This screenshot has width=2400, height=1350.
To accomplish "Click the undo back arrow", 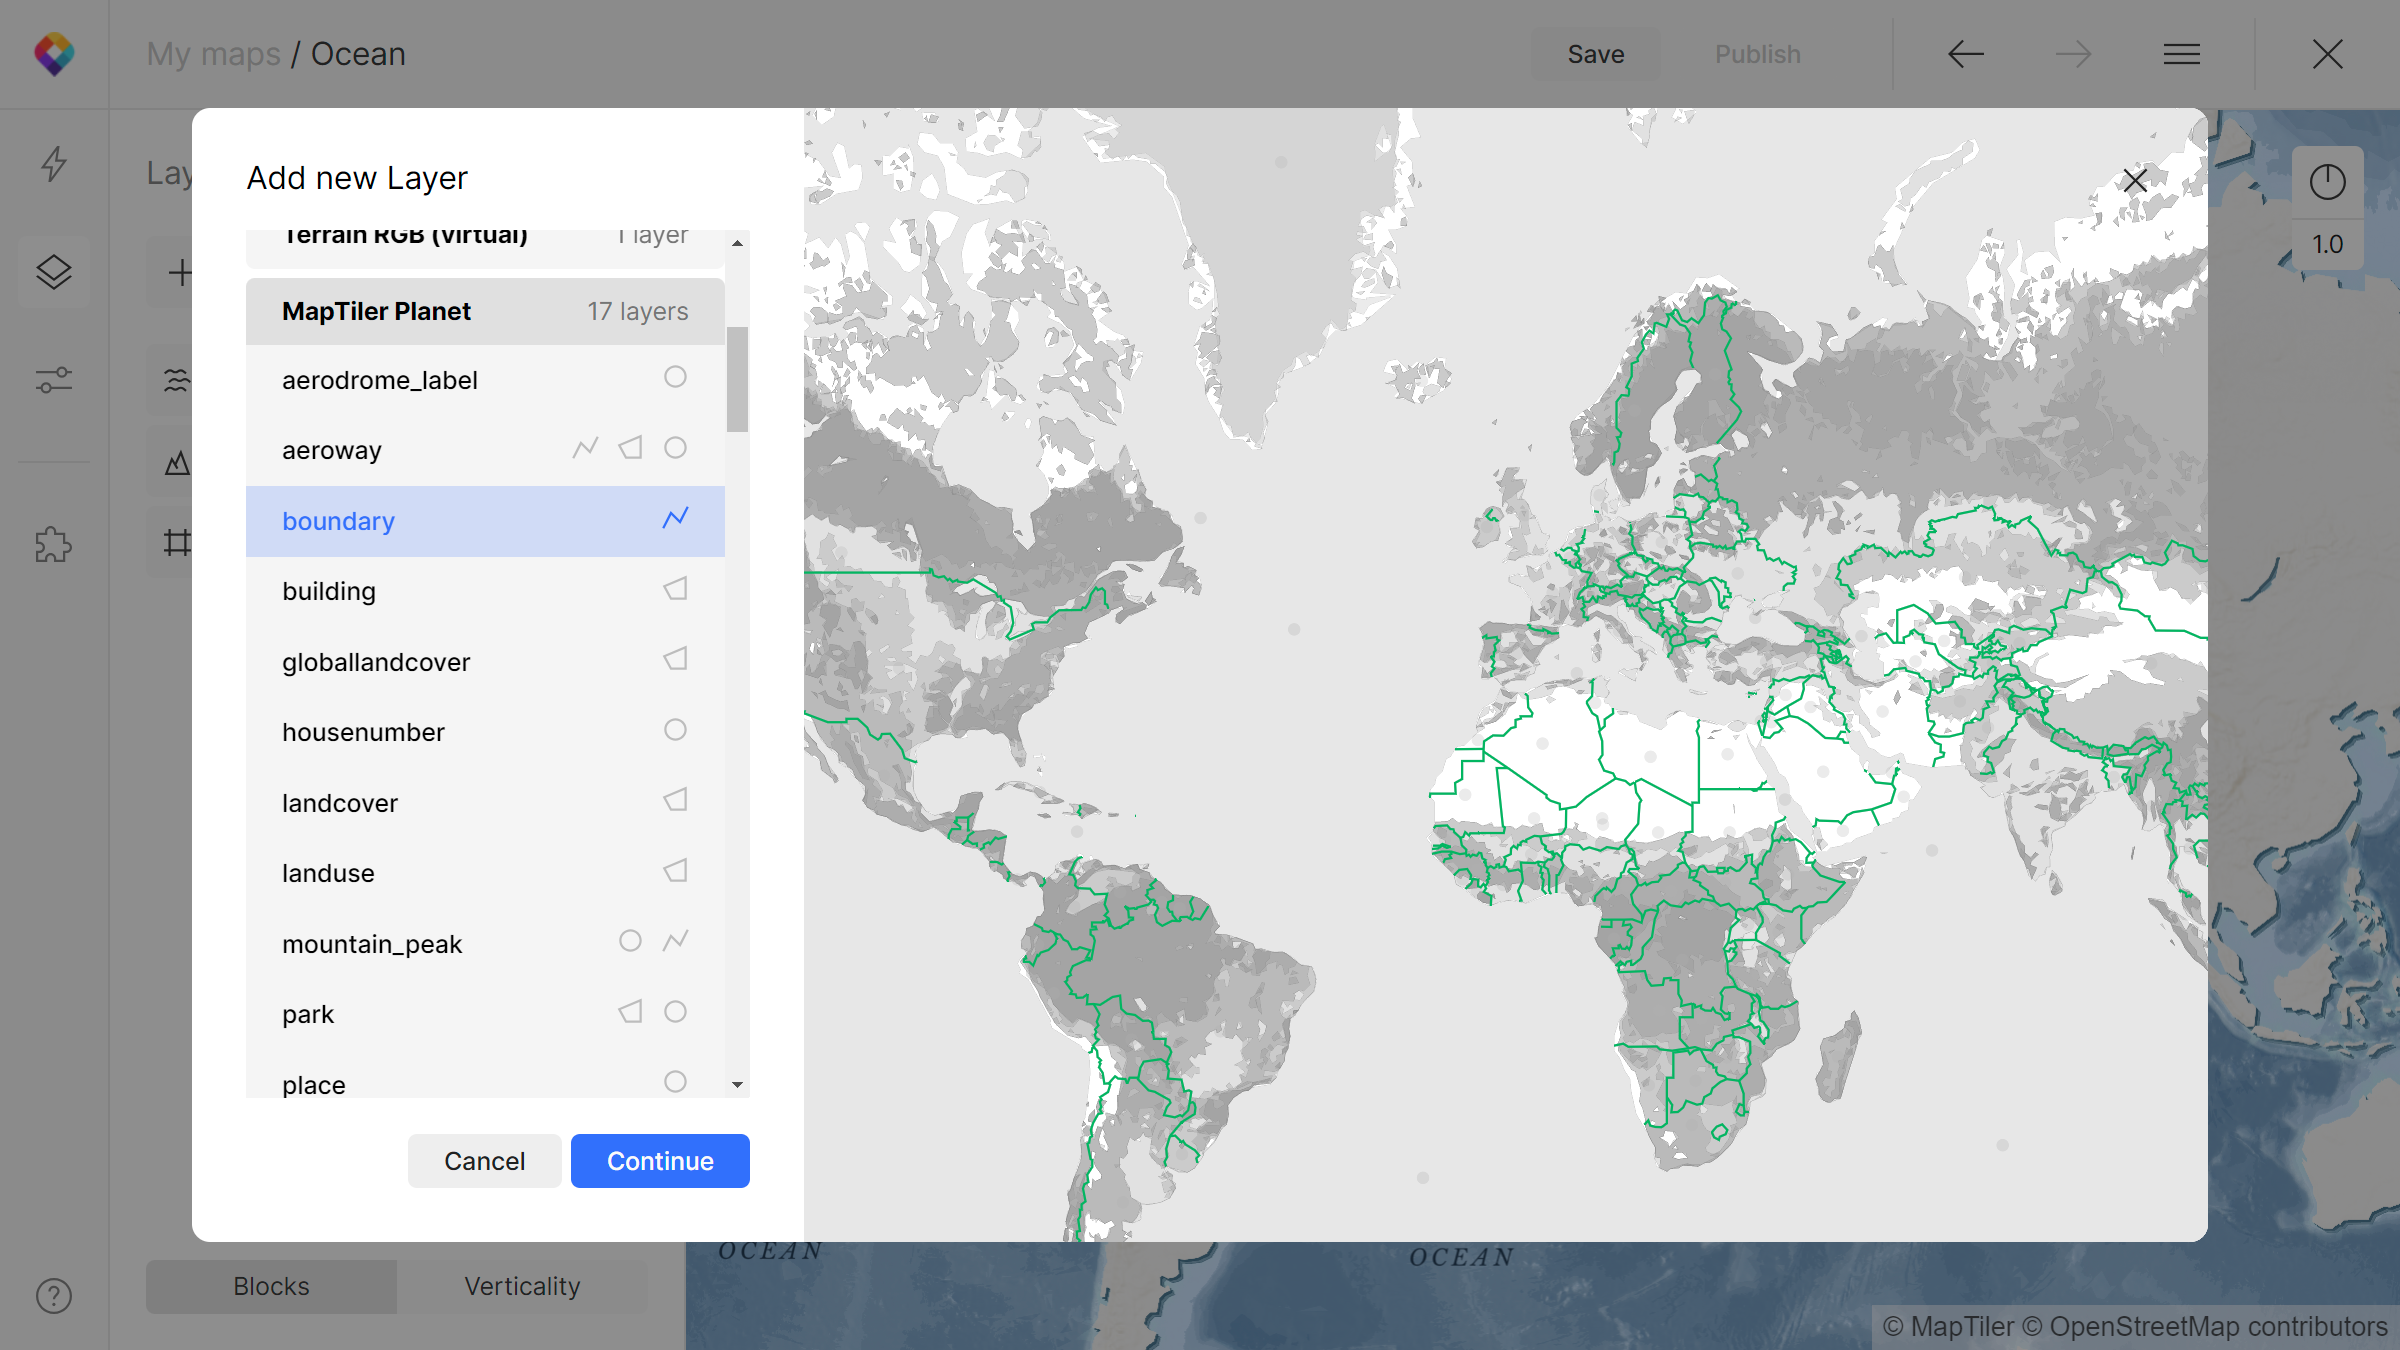I will (1965, 54).
